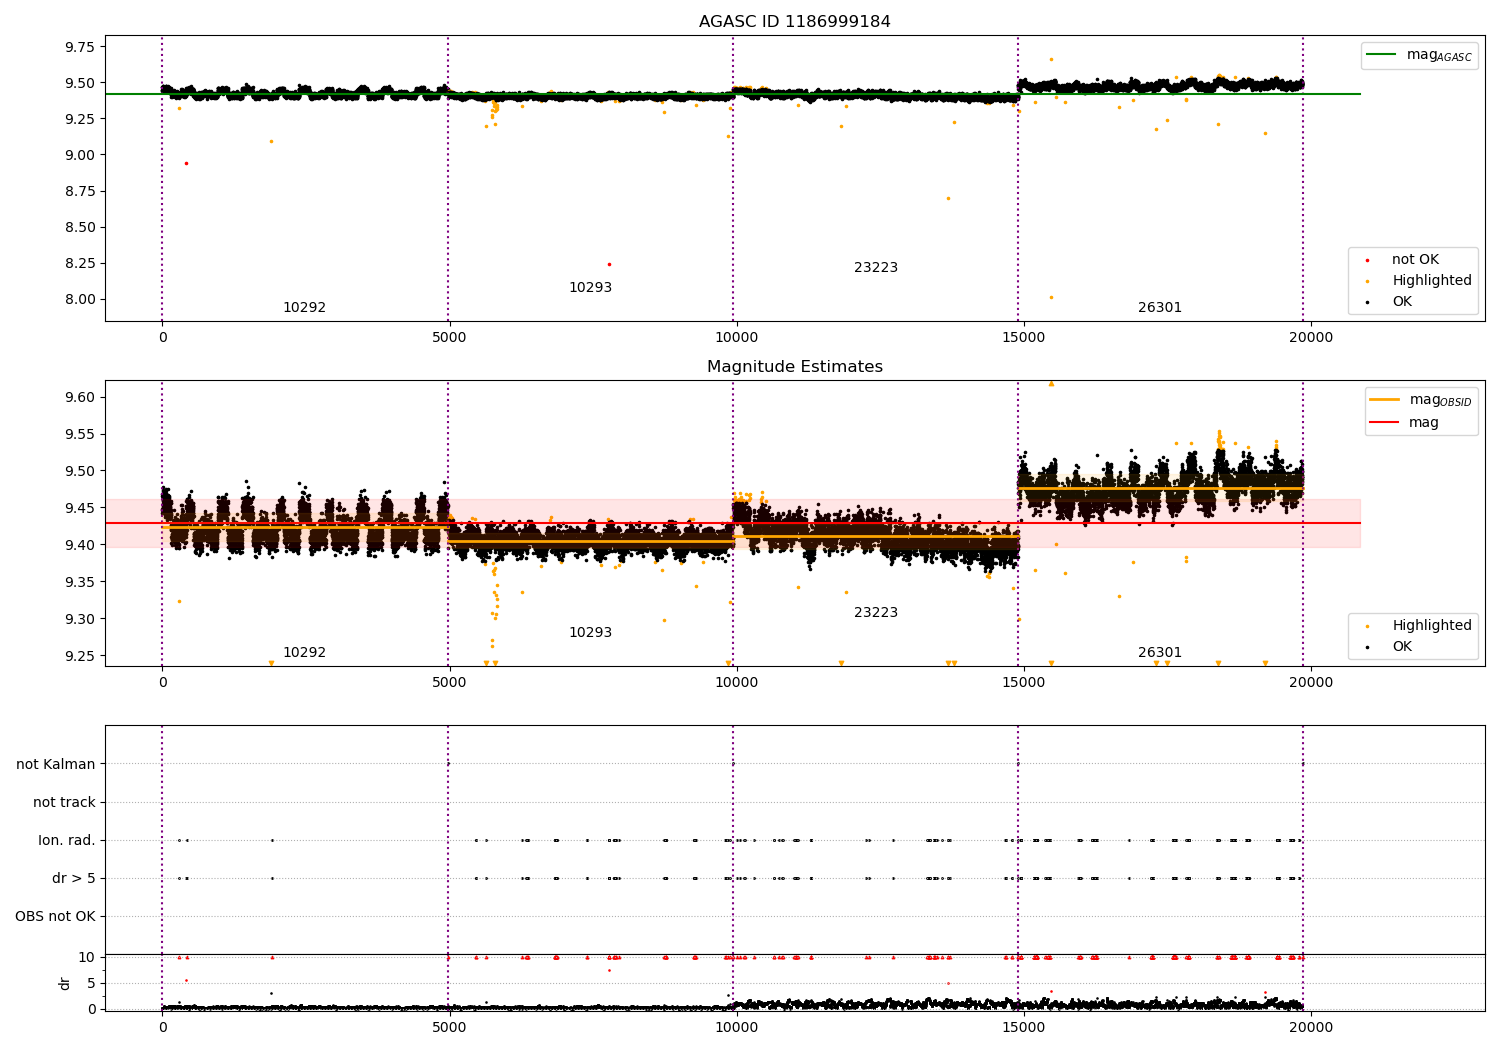1500x1050 pixels.
Task: Click the 'OBS not OK' axis label
Action: [x=55, y=917]
